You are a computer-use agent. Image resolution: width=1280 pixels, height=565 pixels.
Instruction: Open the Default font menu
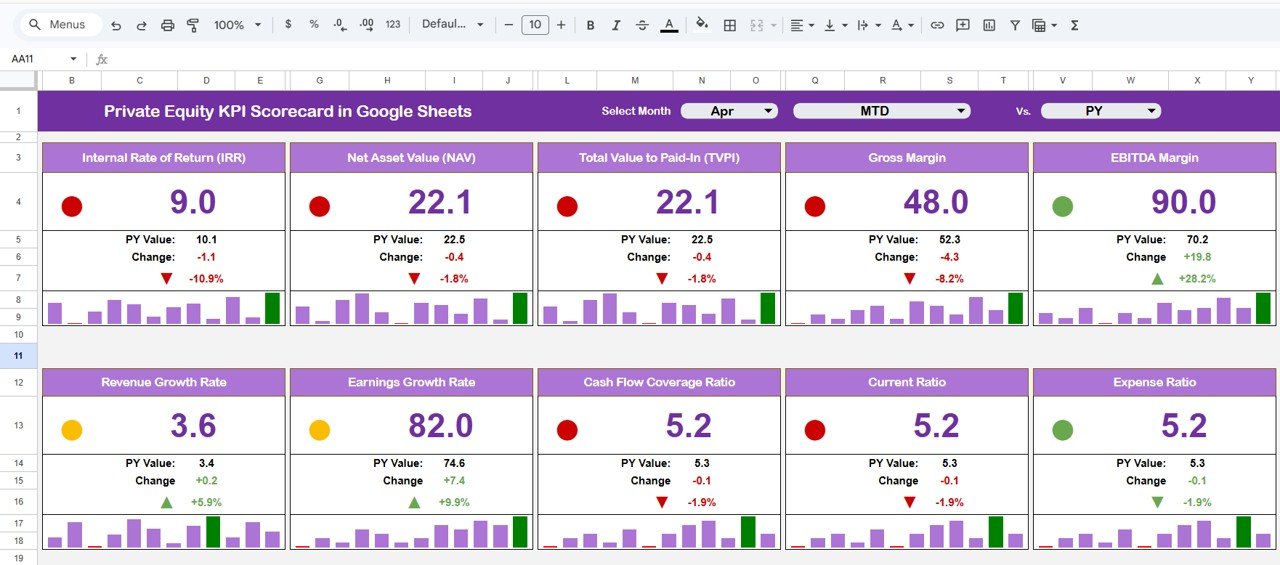453,25
